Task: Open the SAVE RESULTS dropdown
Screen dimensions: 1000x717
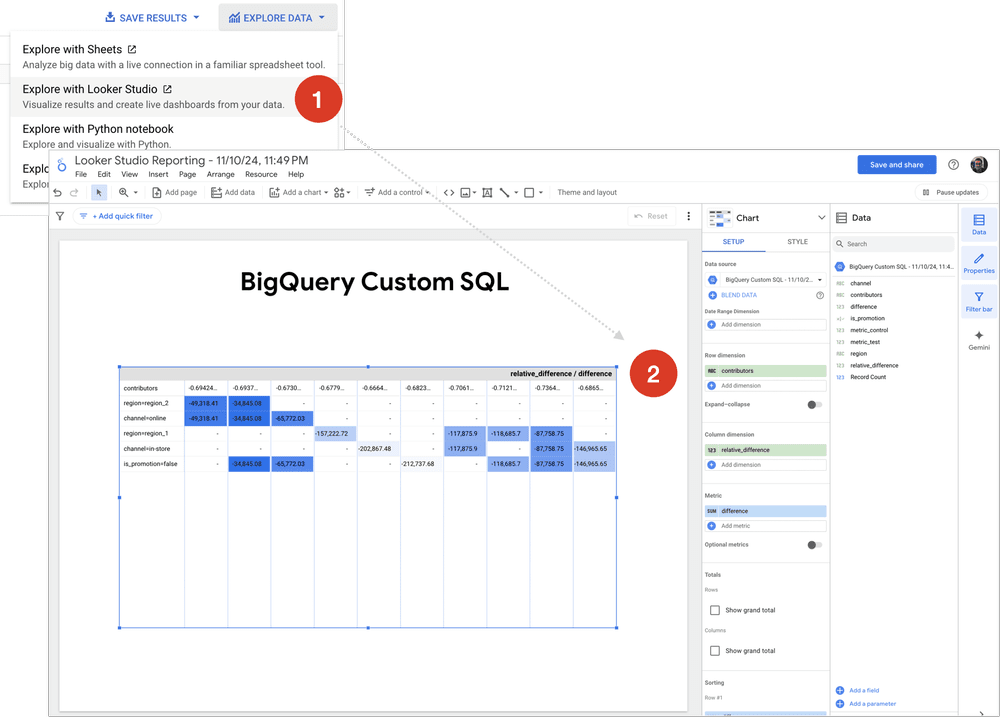Action: (152, 18)
